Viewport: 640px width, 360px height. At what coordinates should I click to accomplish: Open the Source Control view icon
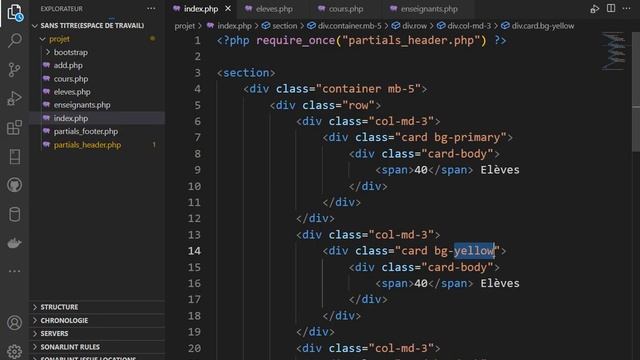15,70
